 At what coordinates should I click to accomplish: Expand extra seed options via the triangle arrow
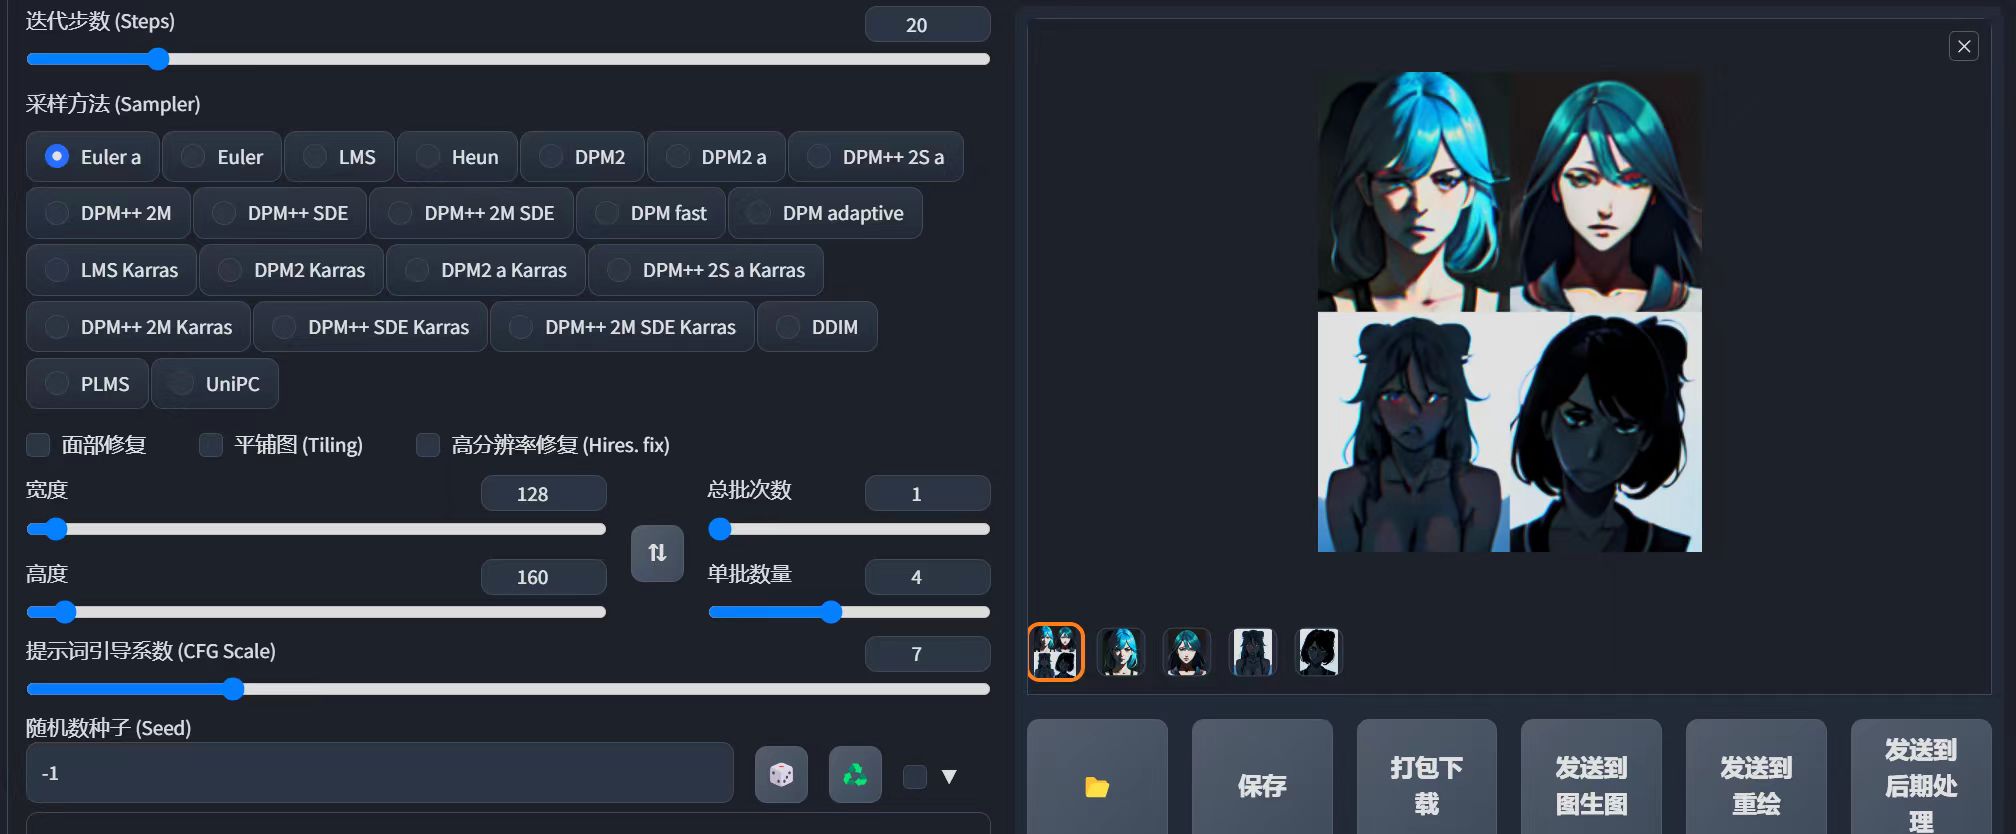coord(949,777)
